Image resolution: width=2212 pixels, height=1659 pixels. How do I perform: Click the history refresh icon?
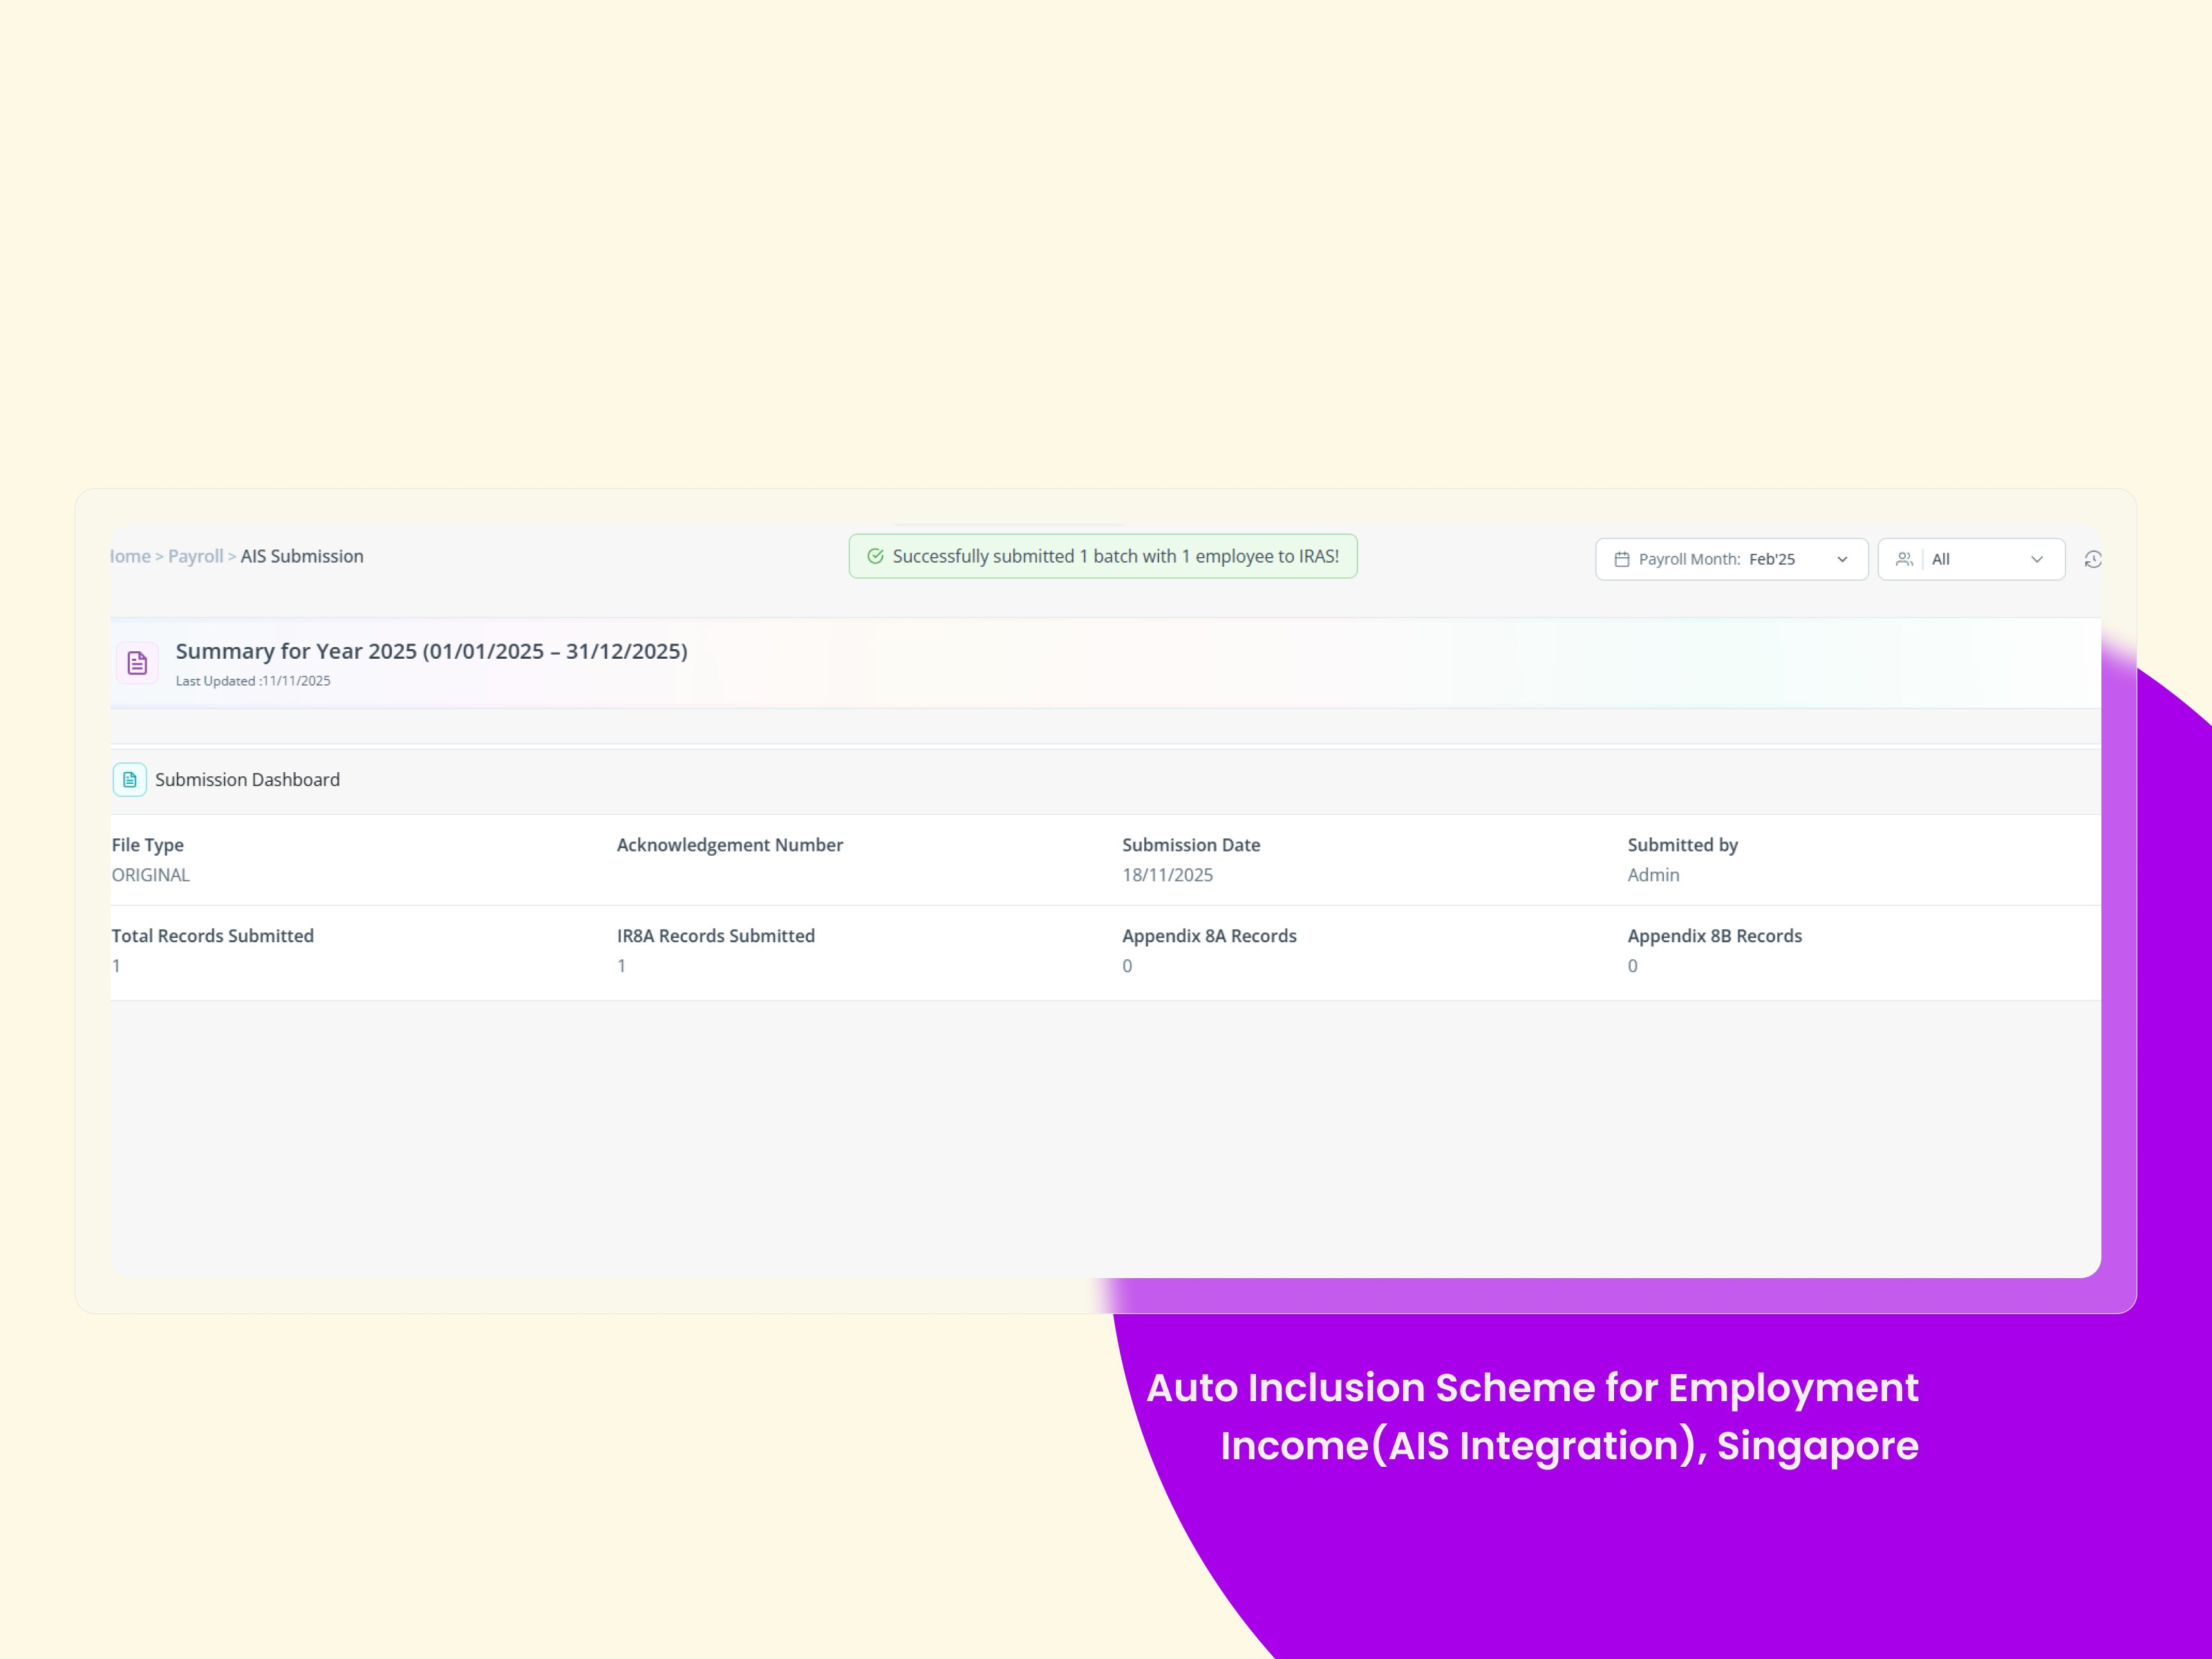point(2092,559)
